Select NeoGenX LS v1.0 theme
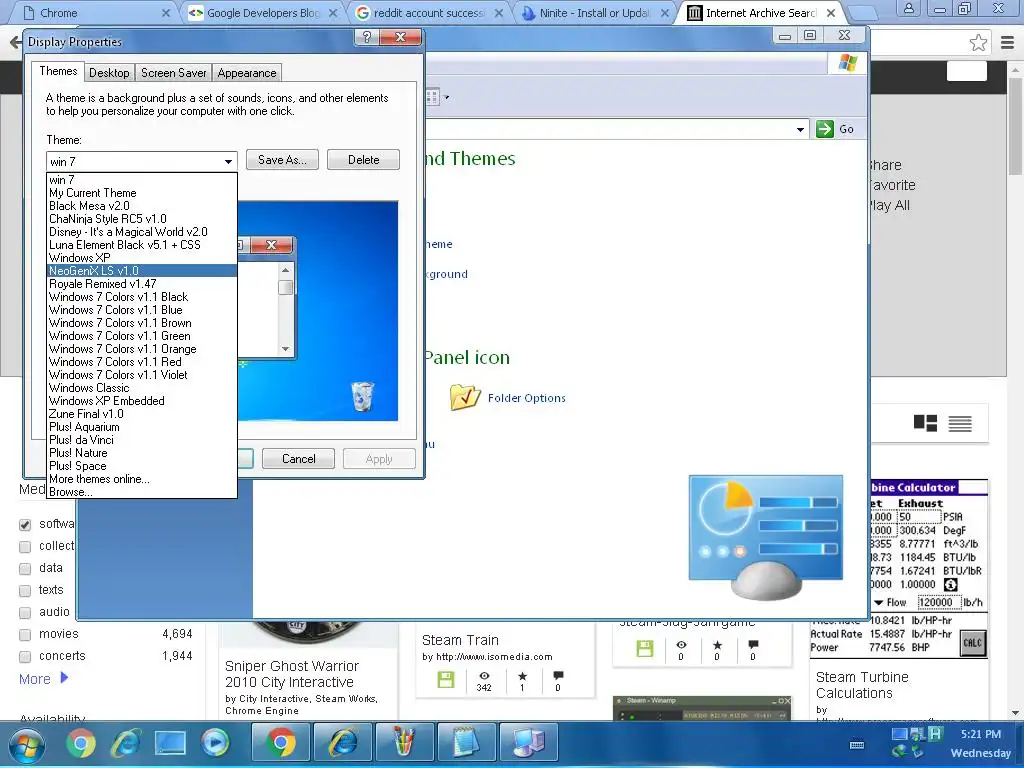This screenshot has width=1024, height=768. pos(142,270)
